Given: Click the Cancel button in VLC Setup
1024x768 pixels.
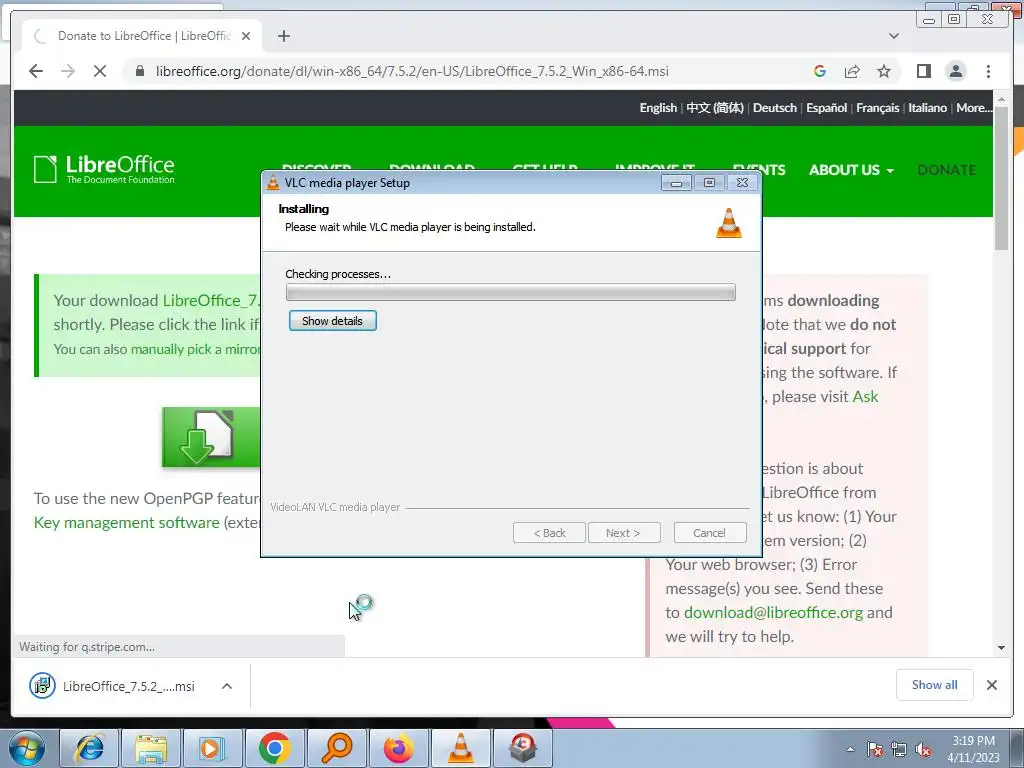Looking at the screenshot, I should click(x=709, y=533).
